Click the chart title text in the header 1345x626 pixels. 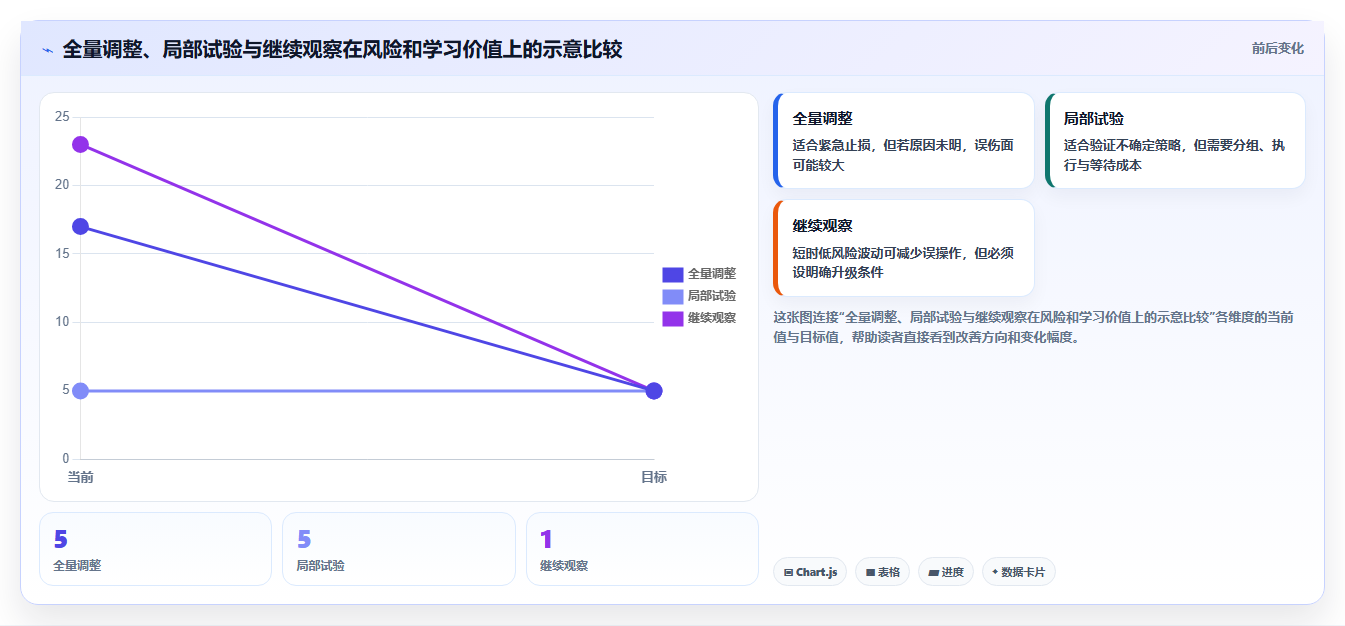(342, 50)
